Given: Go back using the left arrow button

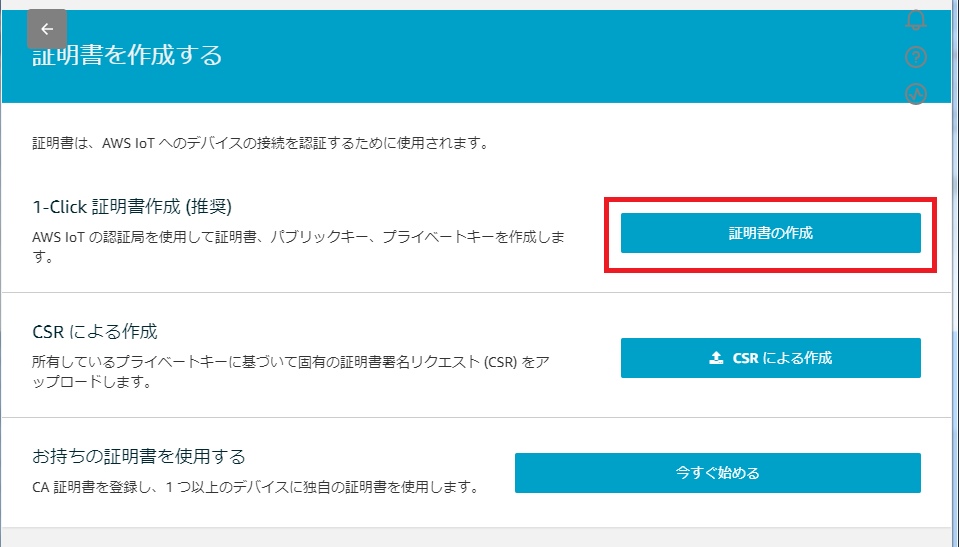Looking at the screenshot, I should click(x=47, y=29).
